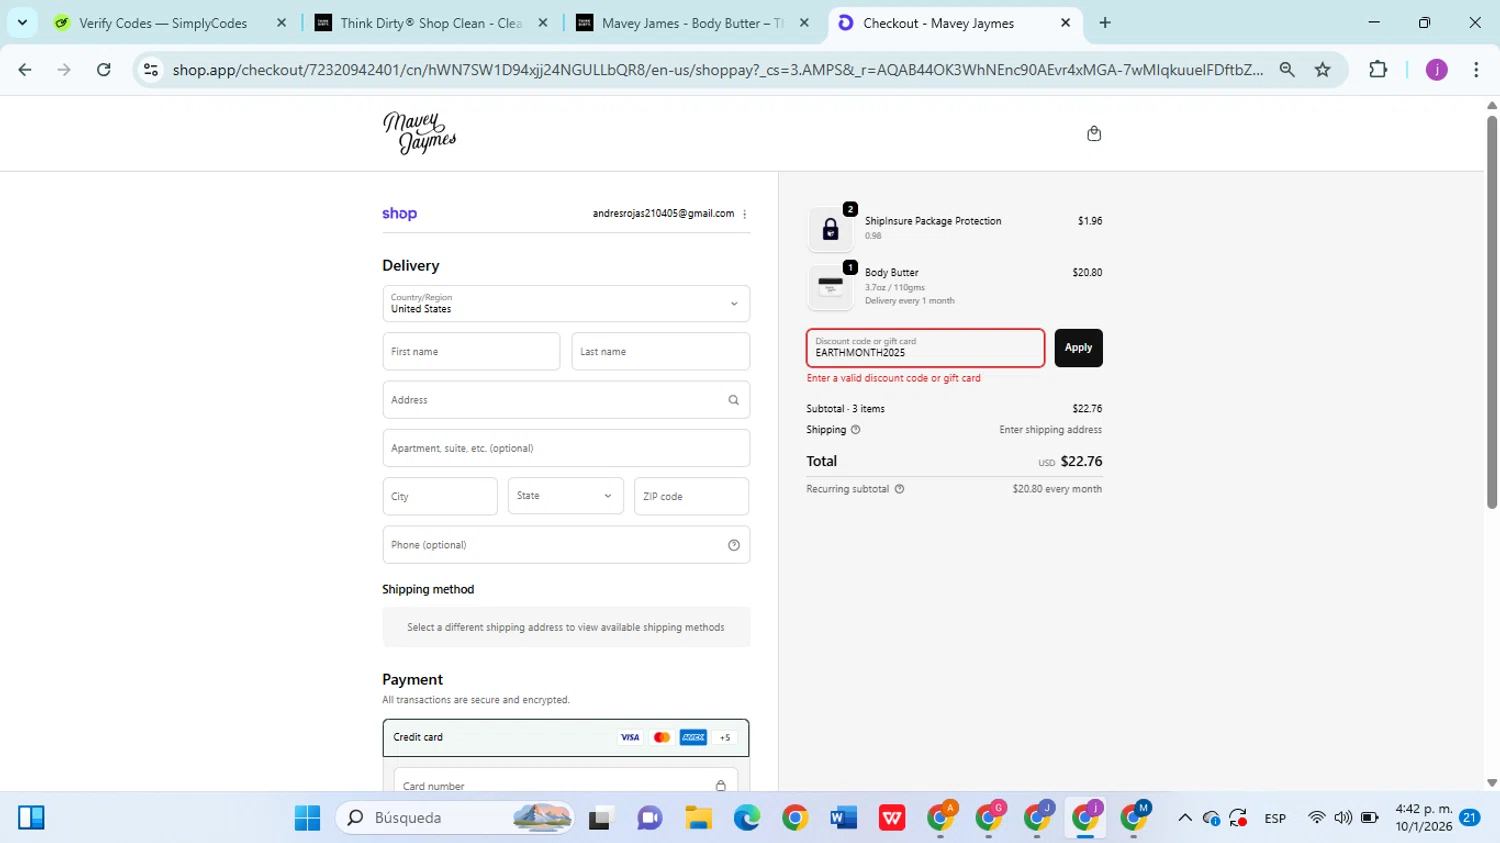
Task: Reload the checkout page
Action: tap(103, 69)
